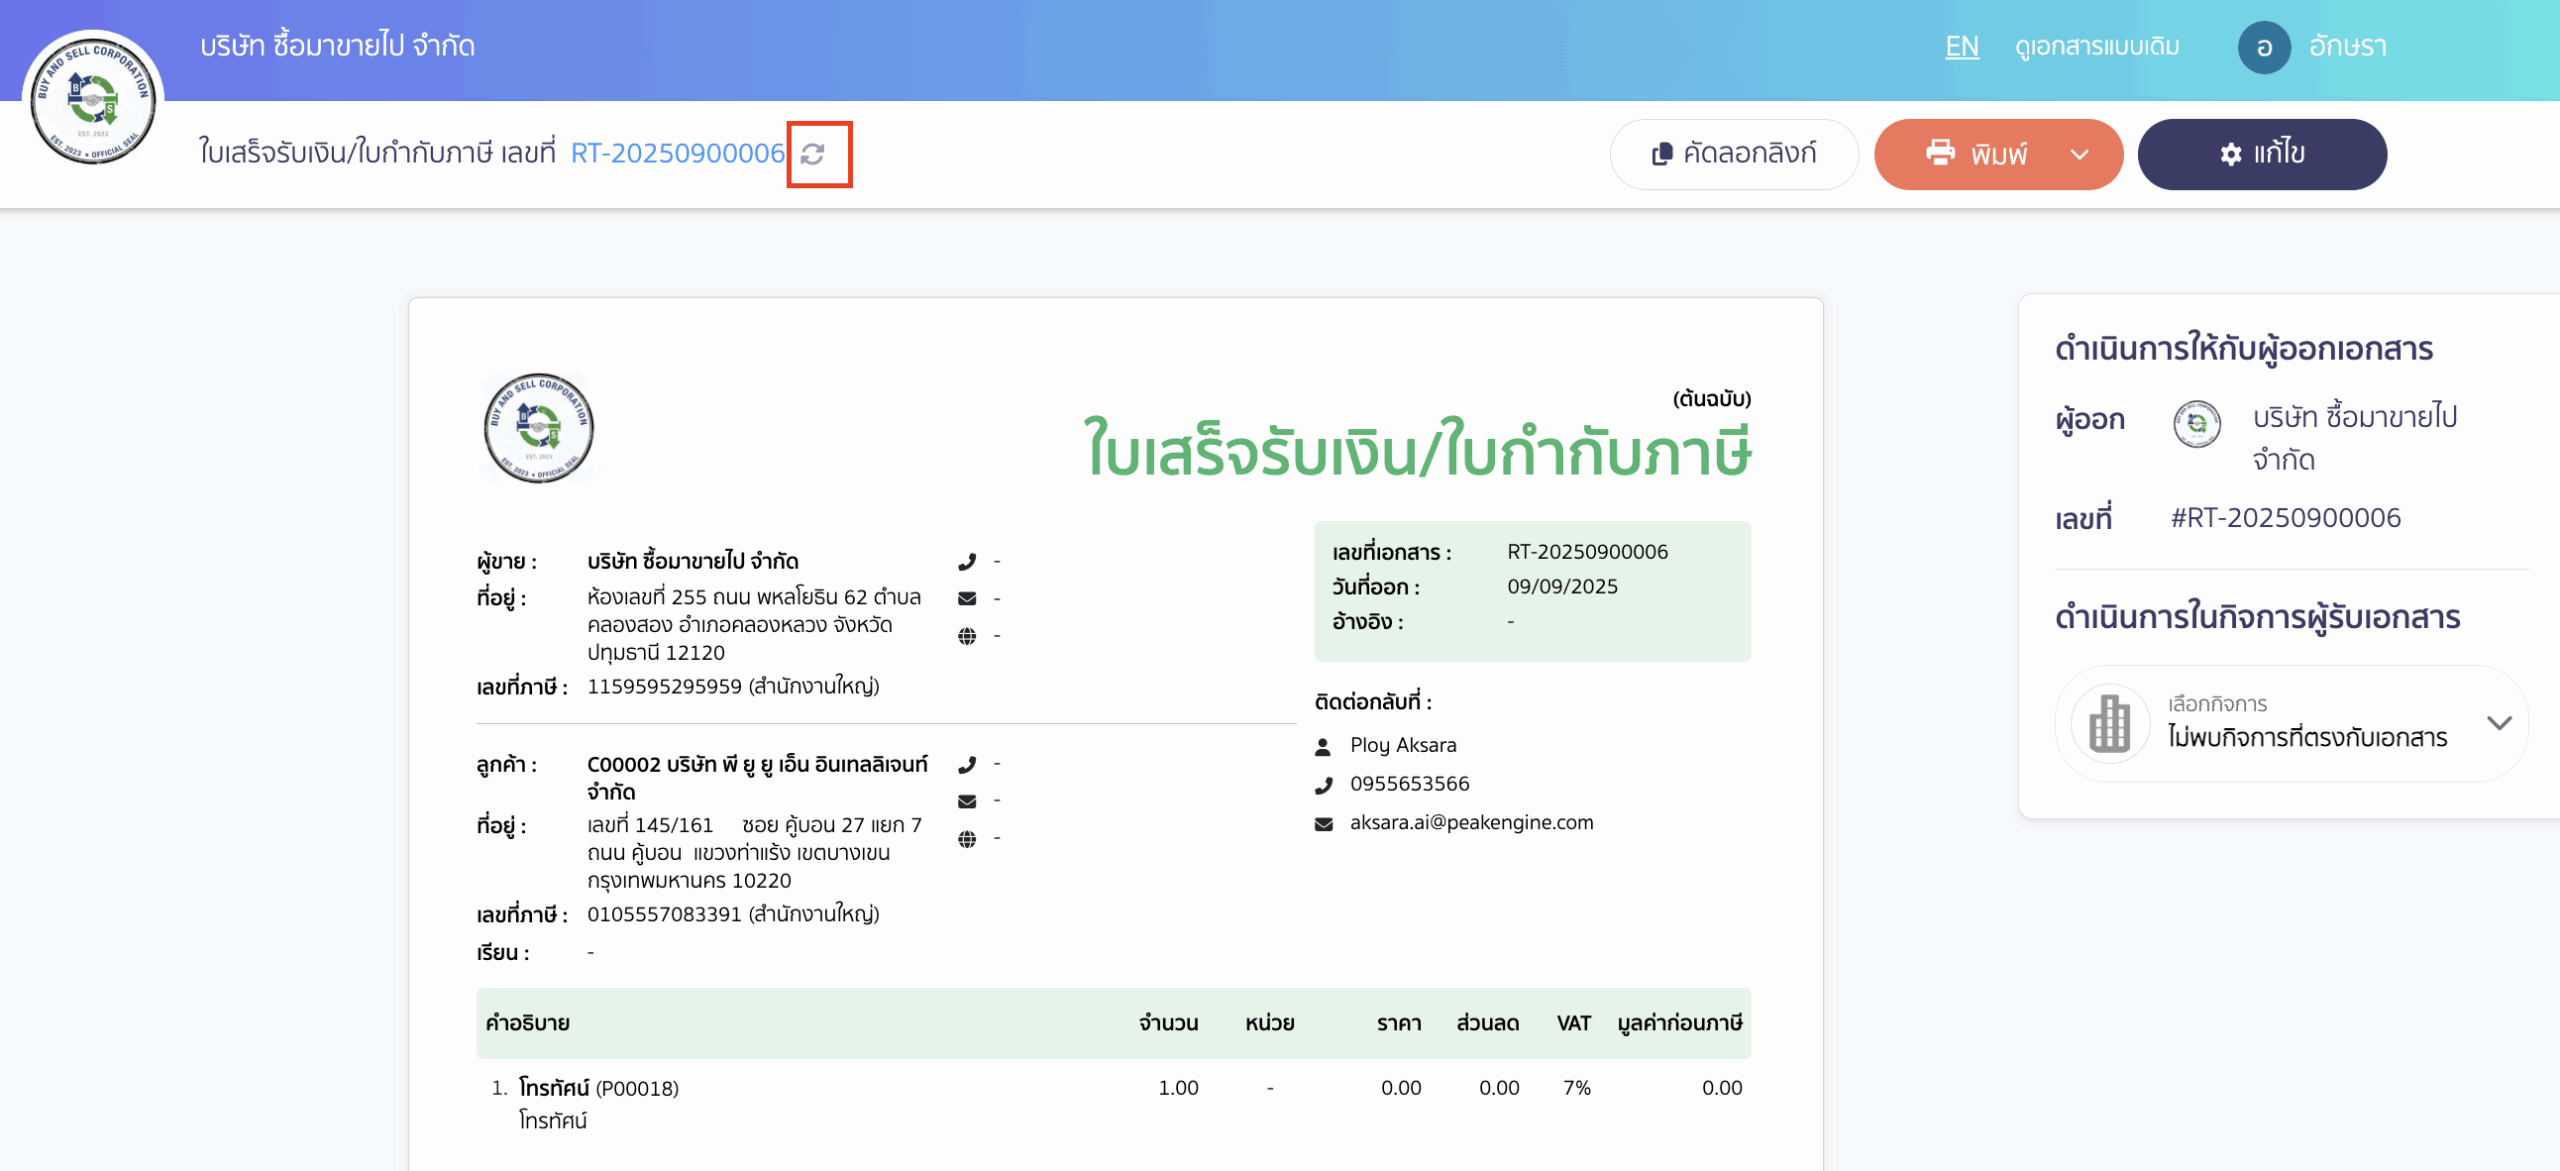Expand the พิมพ์ print options dropdown
Image resolution: width=2560 pixels, height=1171 pixels.
(x=2079, y=154)
